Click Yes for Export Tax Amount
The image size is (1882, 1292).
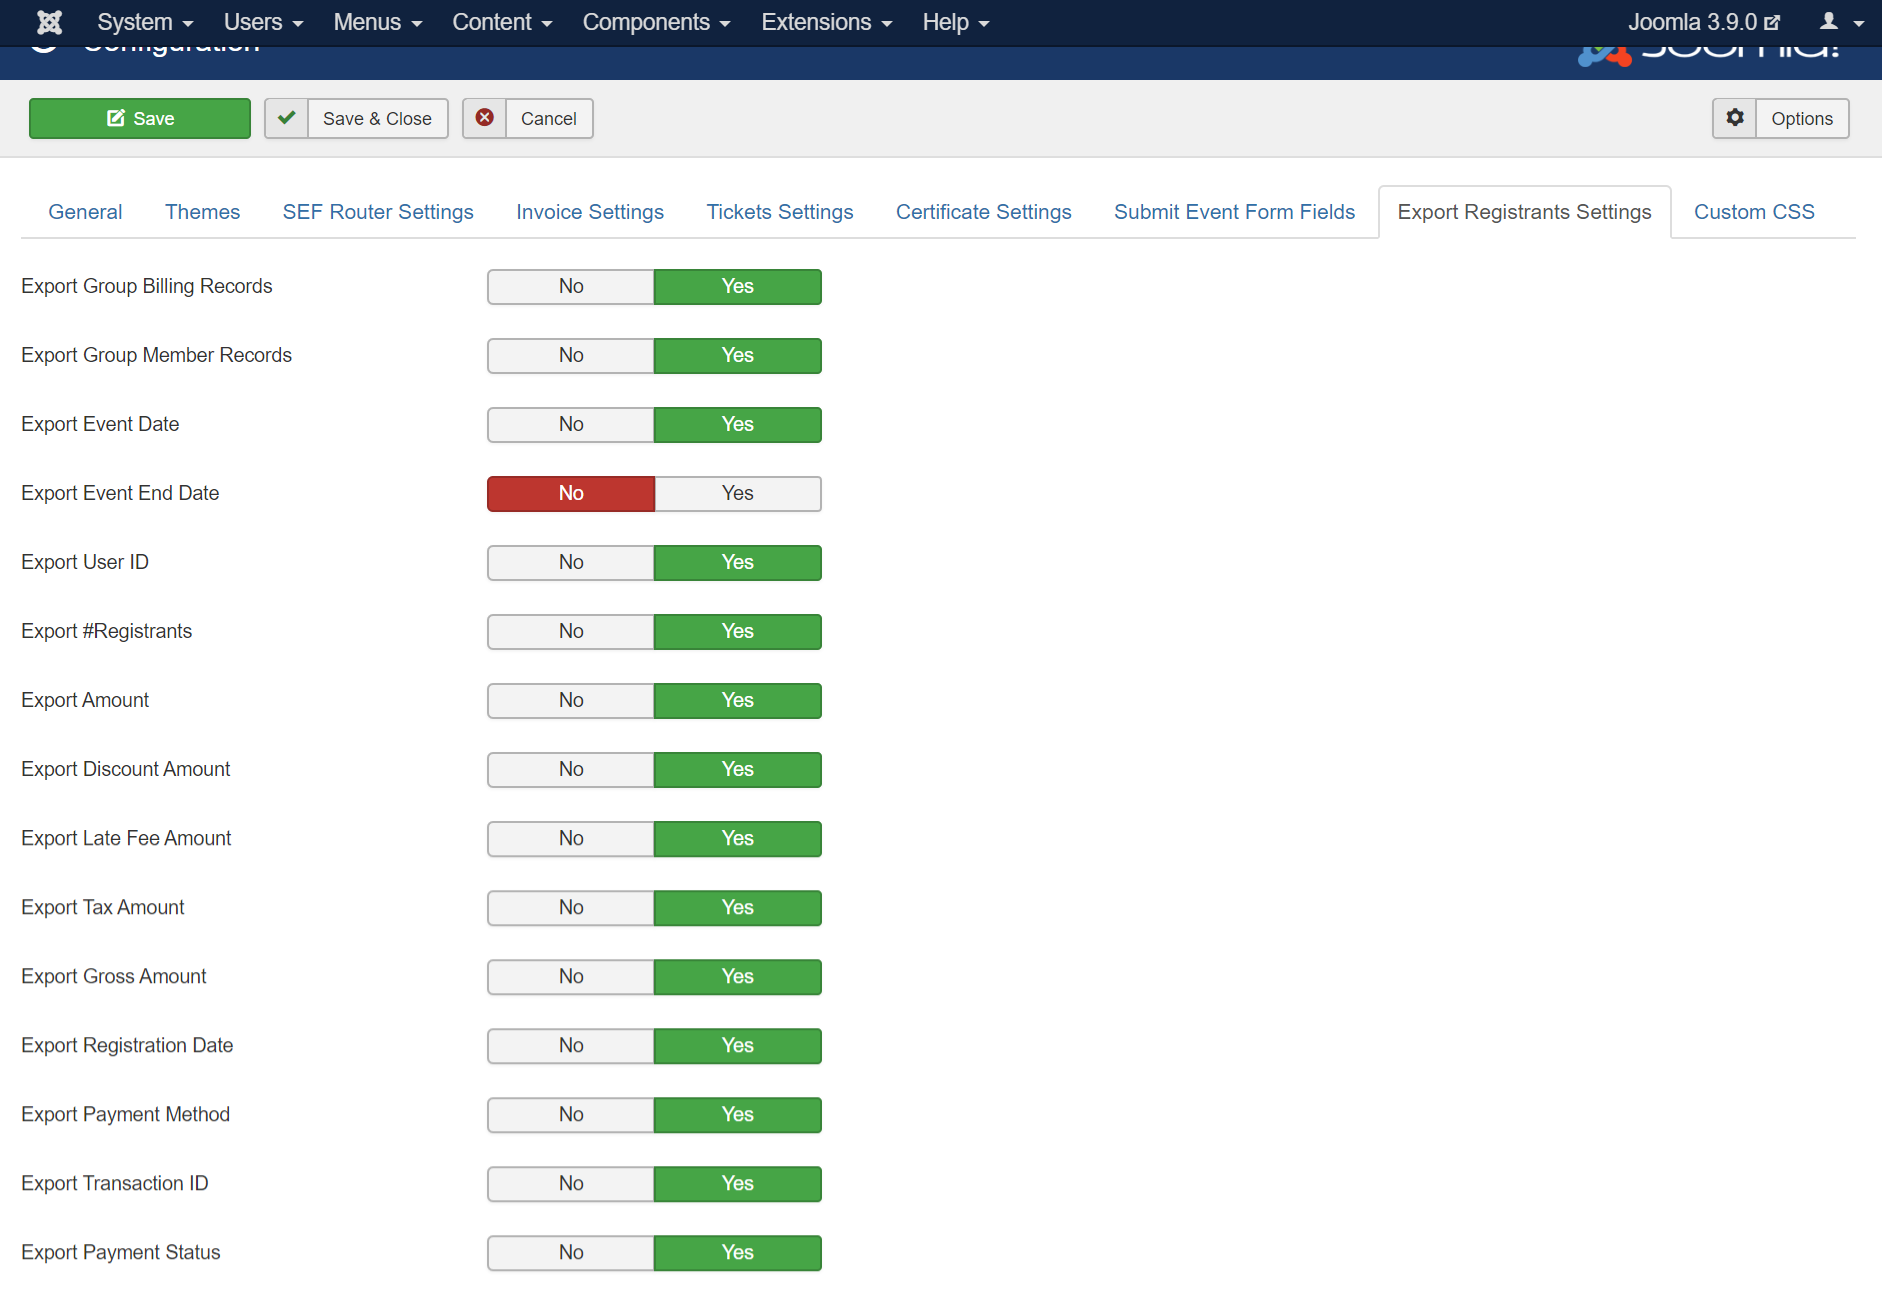point(738,908)
